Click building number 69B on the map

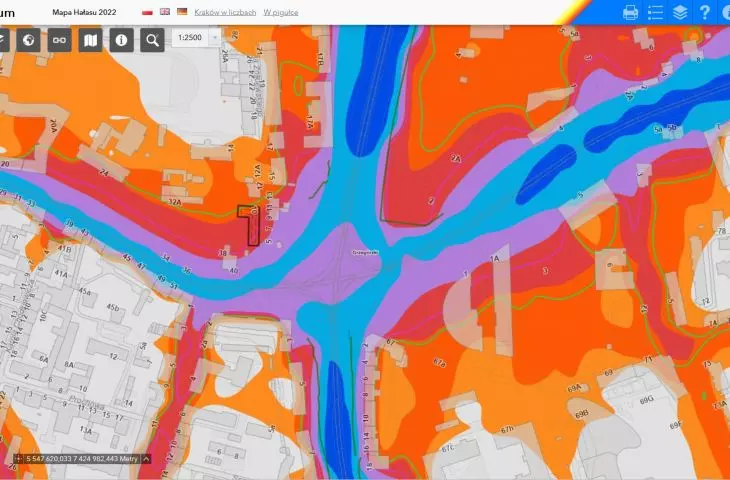click(581, 414)
